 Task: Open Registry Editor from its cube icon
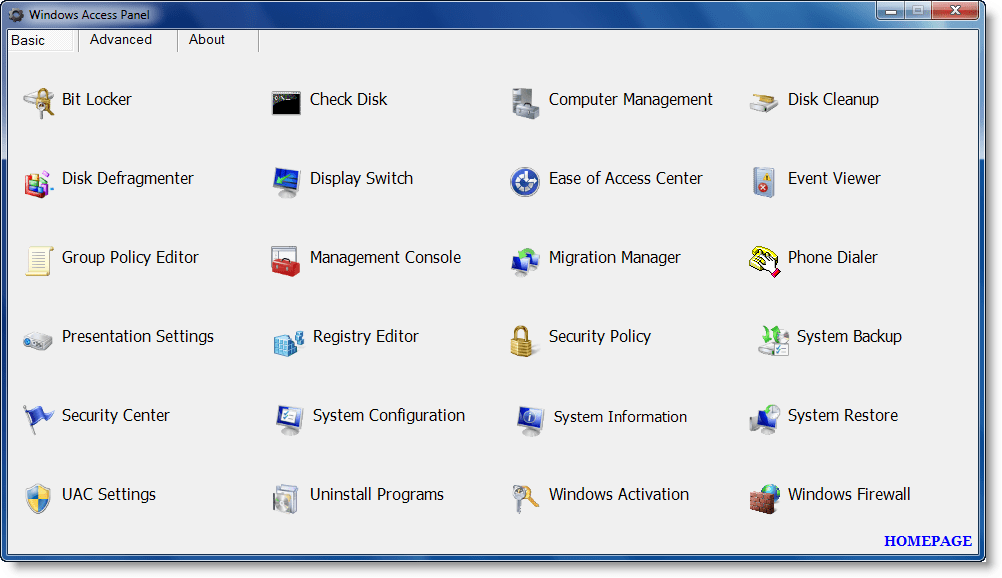point(288,342)
